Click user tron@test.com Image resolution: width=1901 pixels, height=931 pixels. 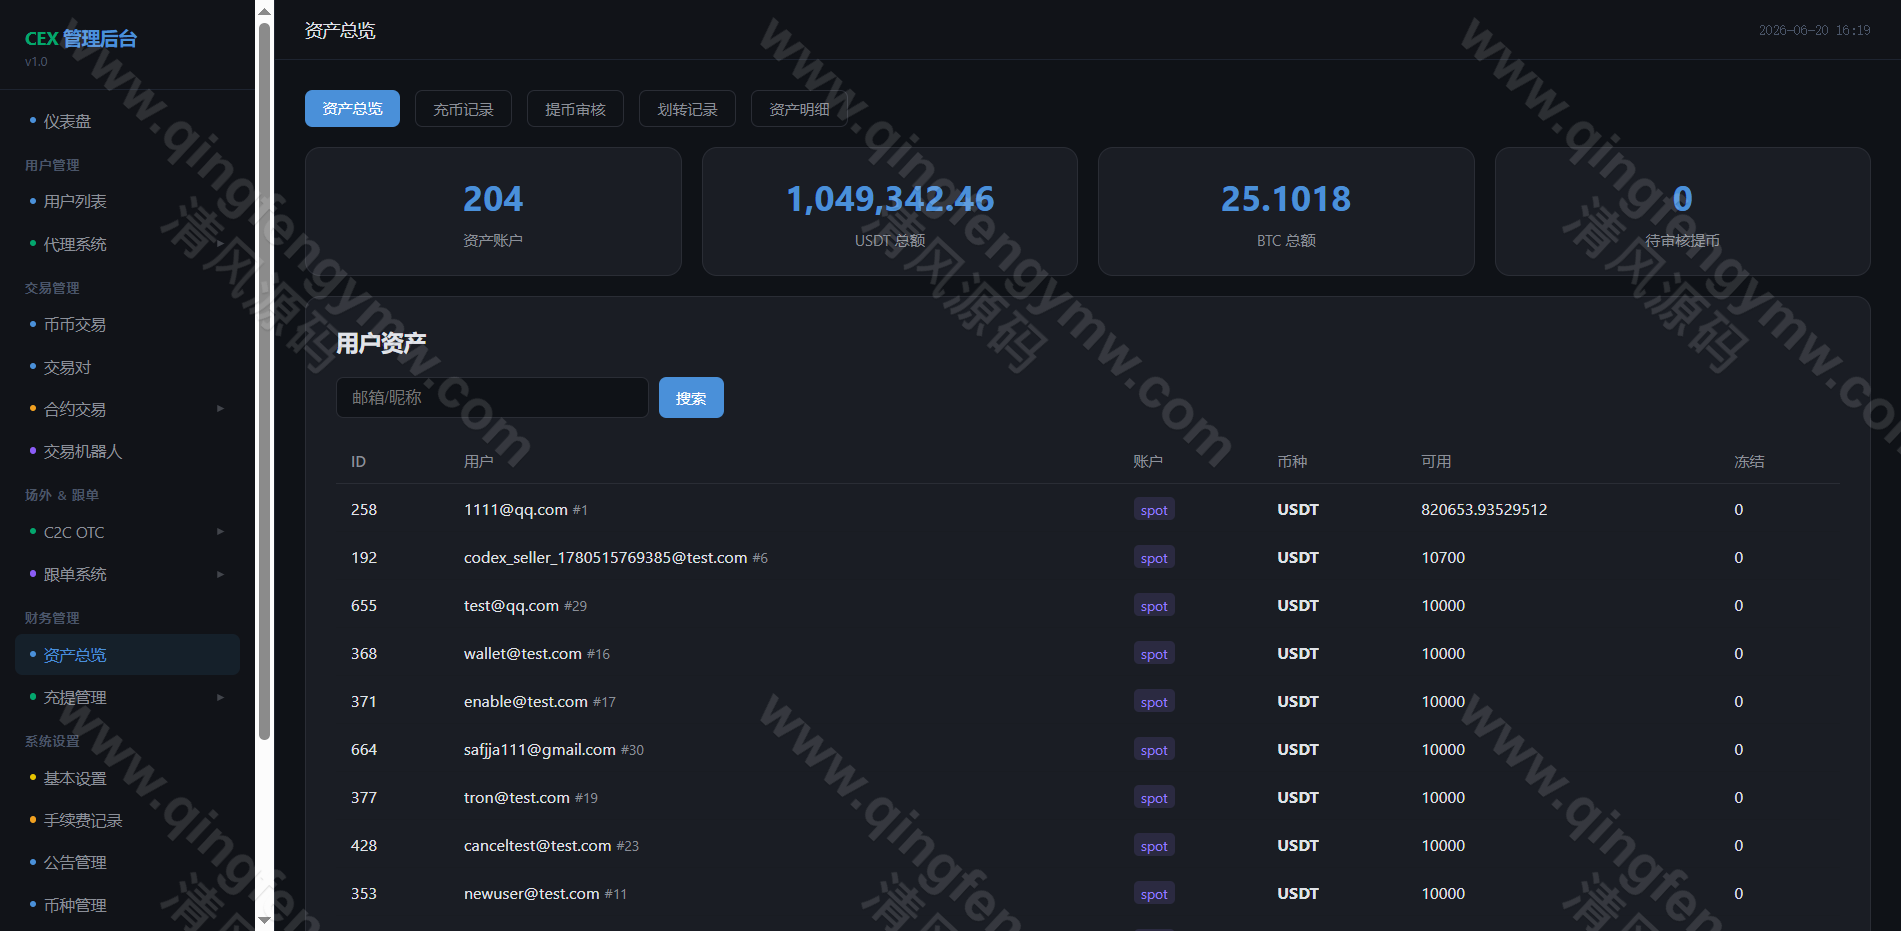[517, 798]
